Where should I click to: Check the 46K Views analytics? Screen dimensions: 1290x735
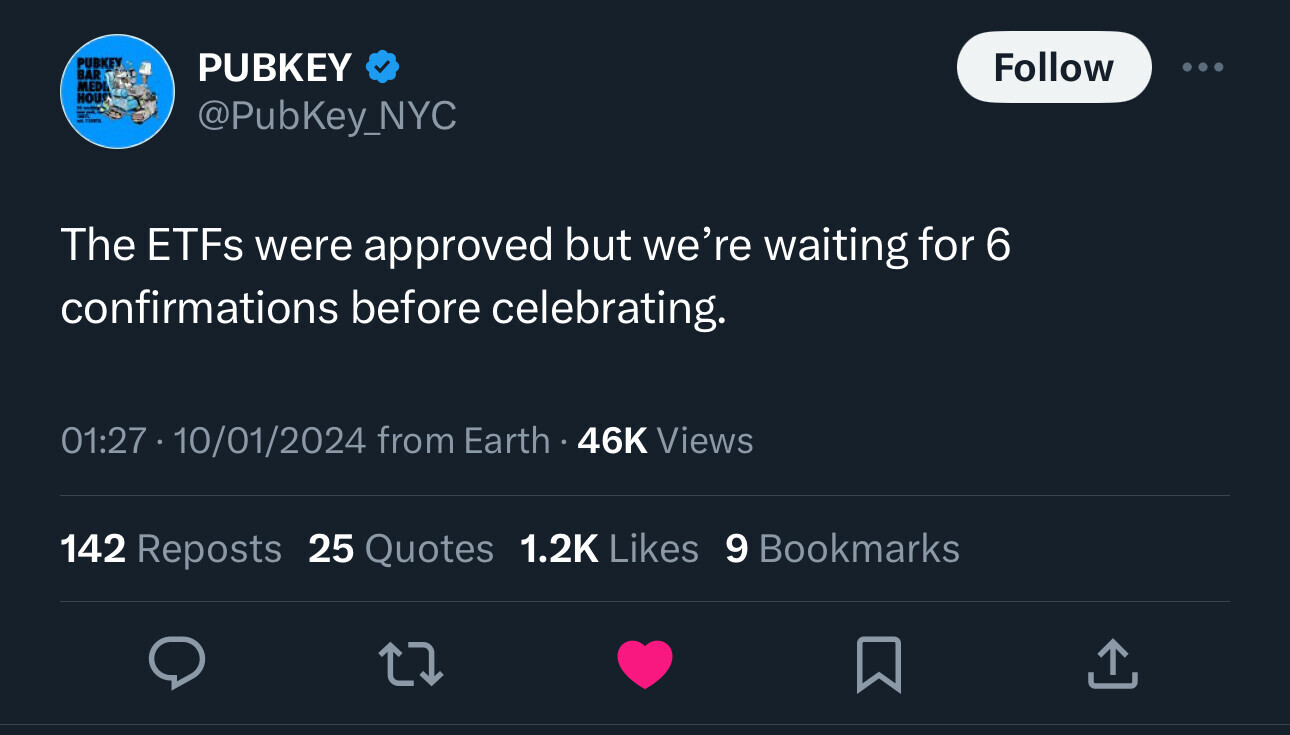click(665, 440)
